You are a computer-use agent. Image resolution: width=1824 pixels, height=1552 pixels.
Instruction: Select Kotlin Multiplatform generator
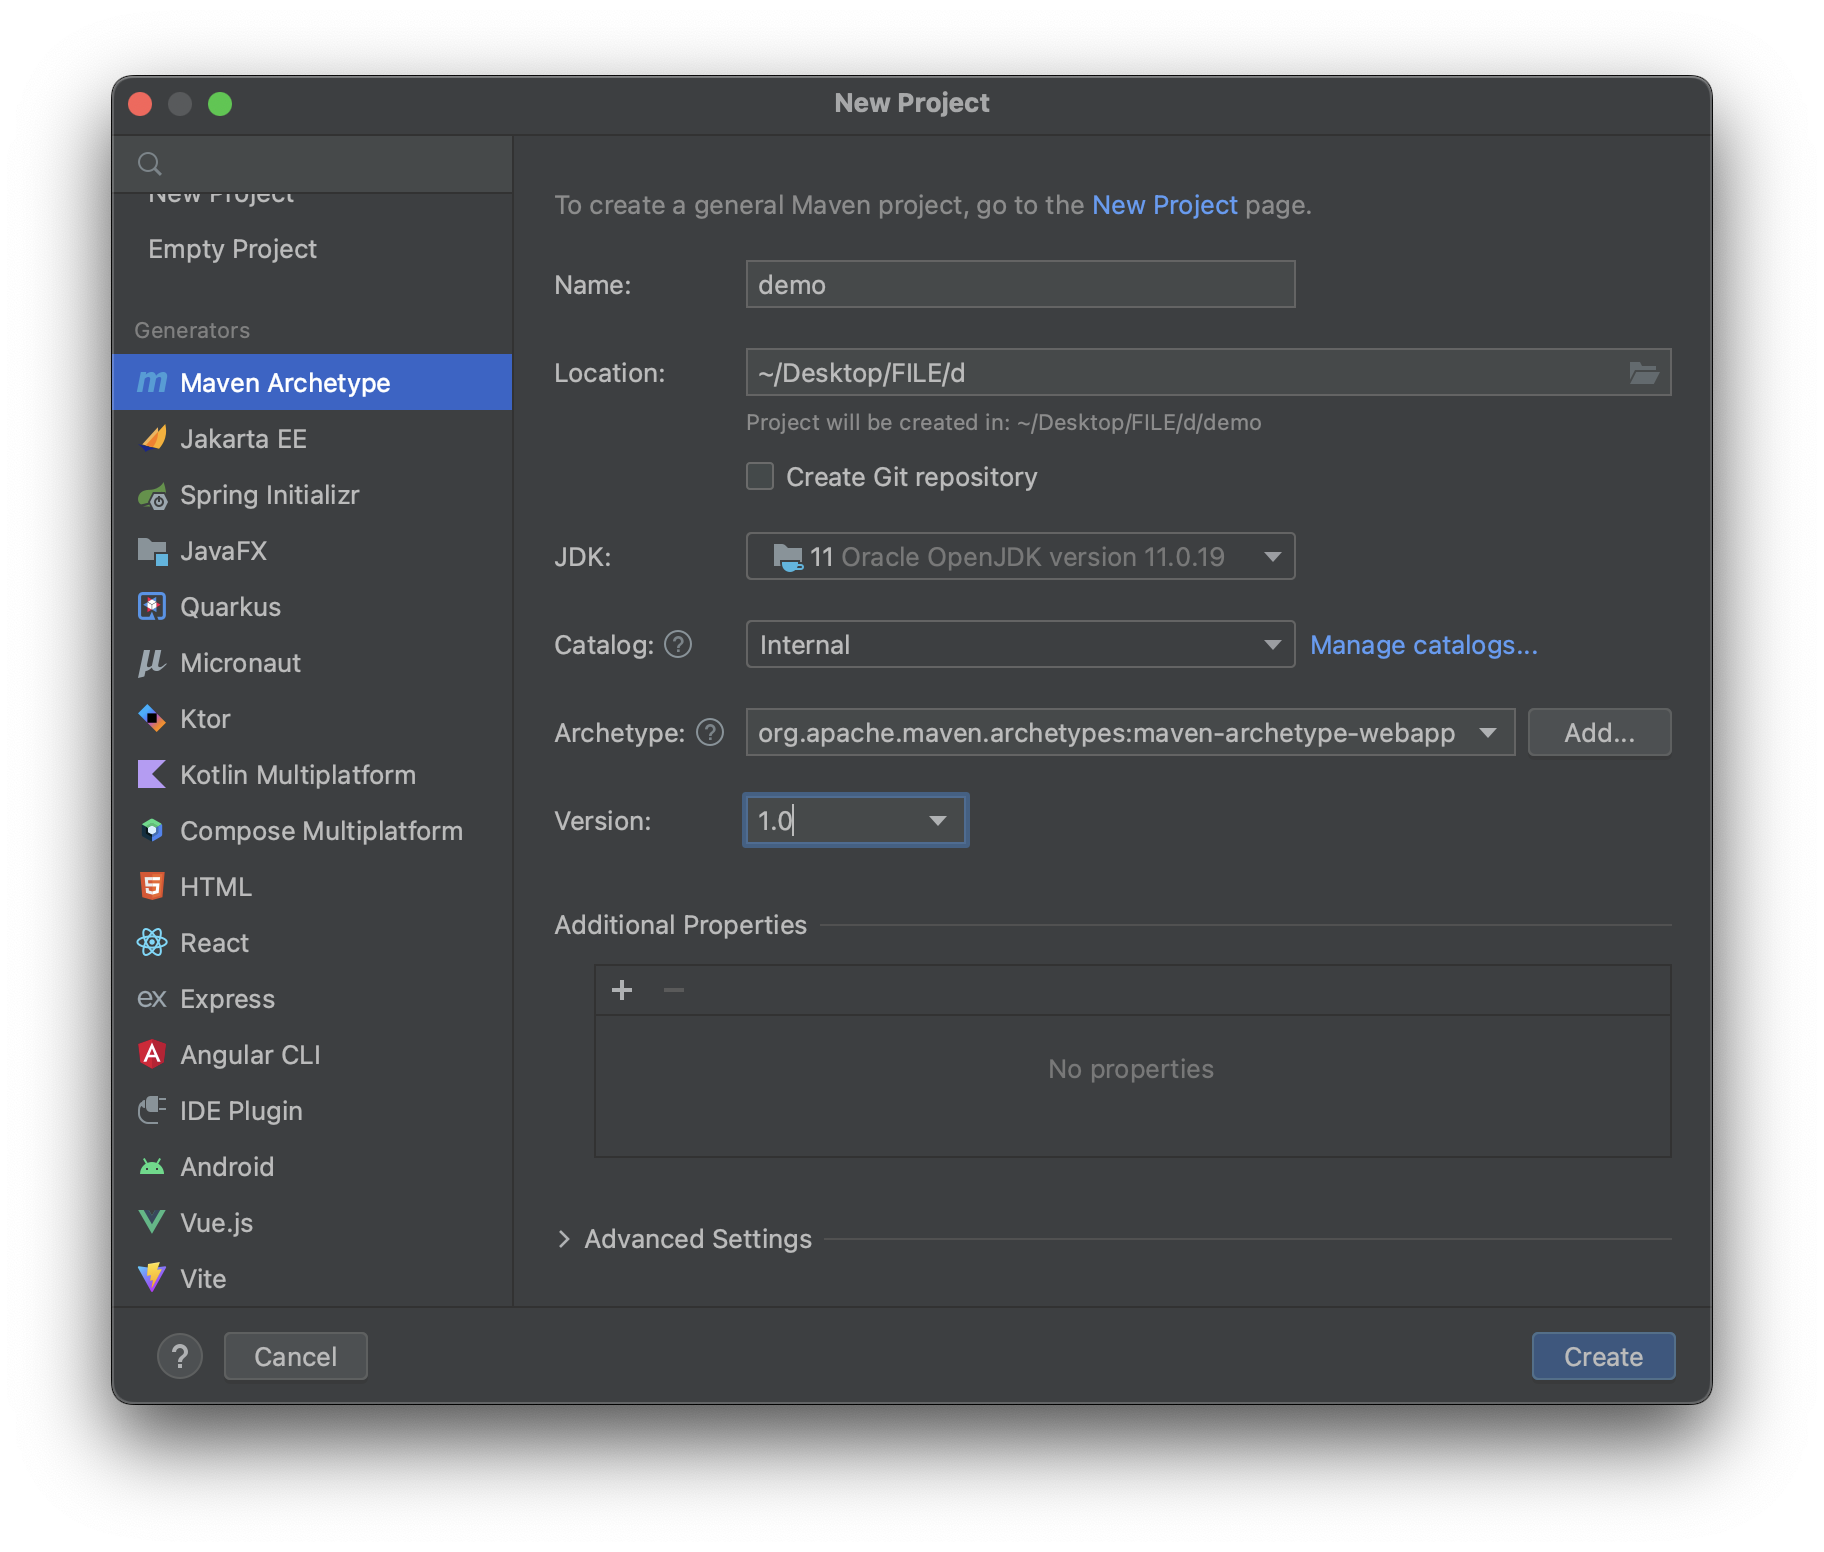(x=312, y=775)
